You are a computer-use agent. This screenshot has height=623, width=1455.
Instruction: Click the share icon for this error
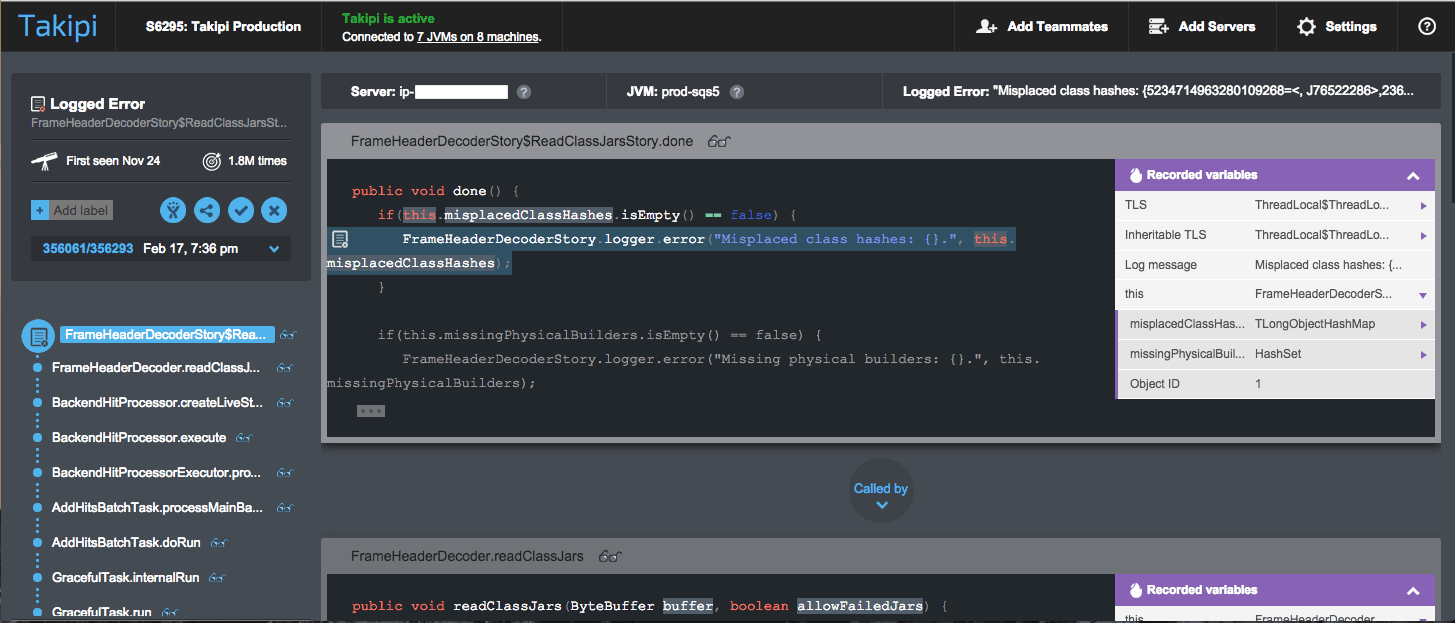tap(207, 210)
